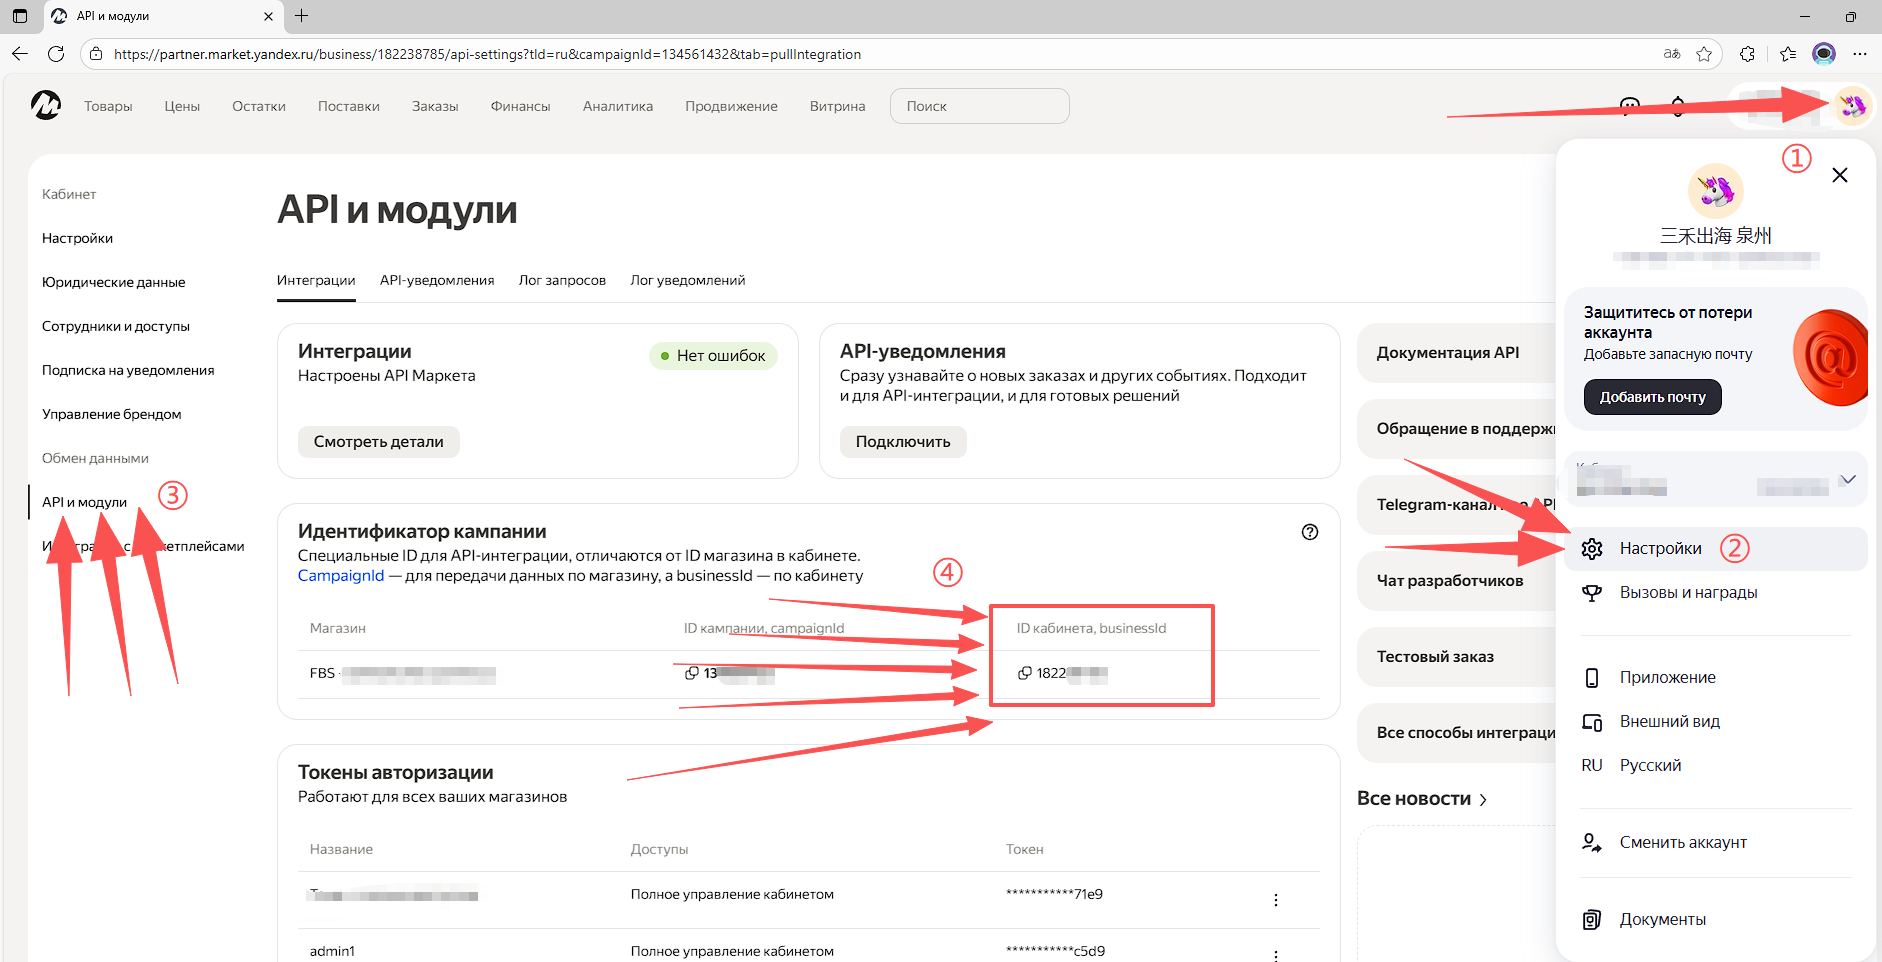Click the help question mark for Идентификатор кампании
The height and width of the screenshot is (962, 1882).
click(1310, 532)
